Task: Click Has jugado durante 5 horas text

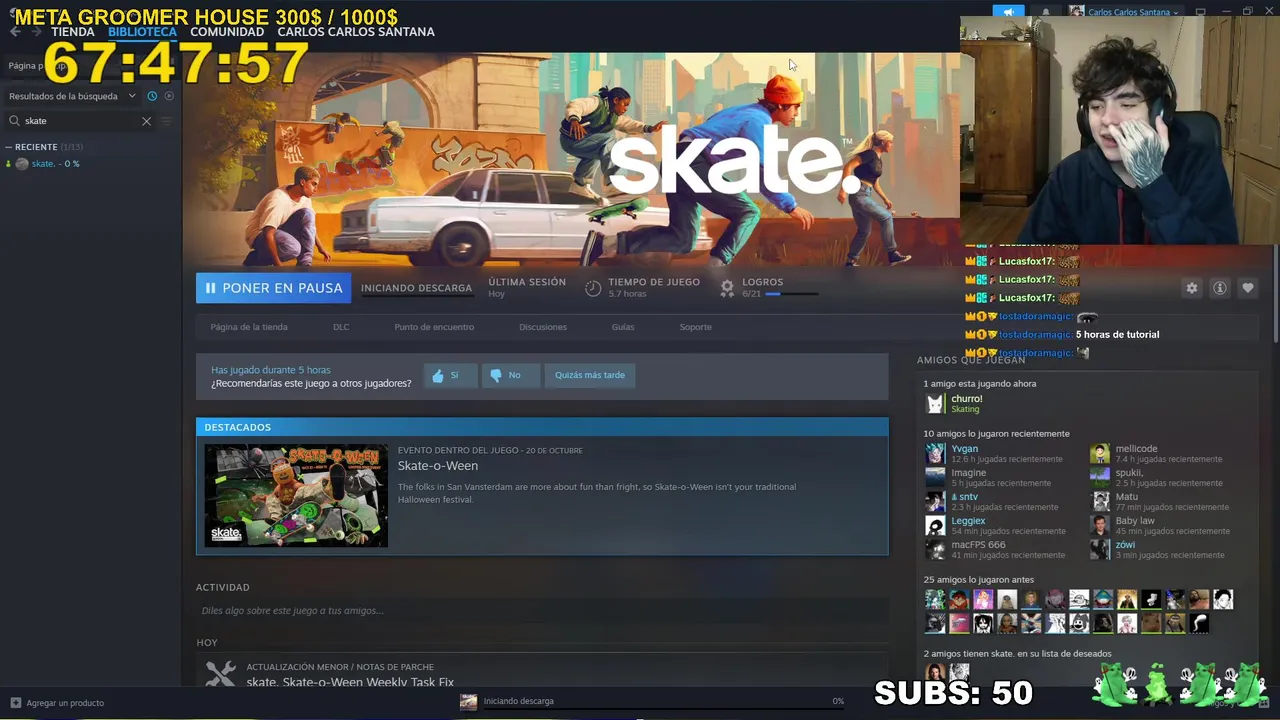Action: (x=270, y=370)
